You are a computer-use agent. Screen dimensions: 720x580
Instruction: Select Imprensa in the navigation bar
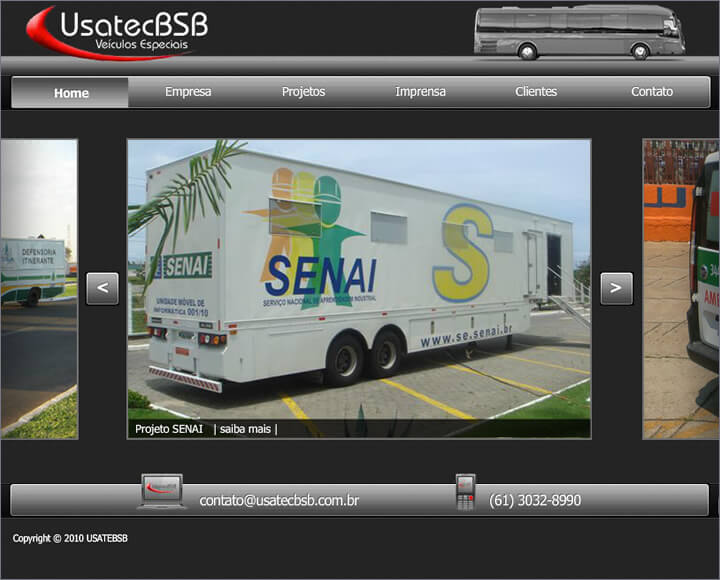pyautogui.click(x=420, y=91)
